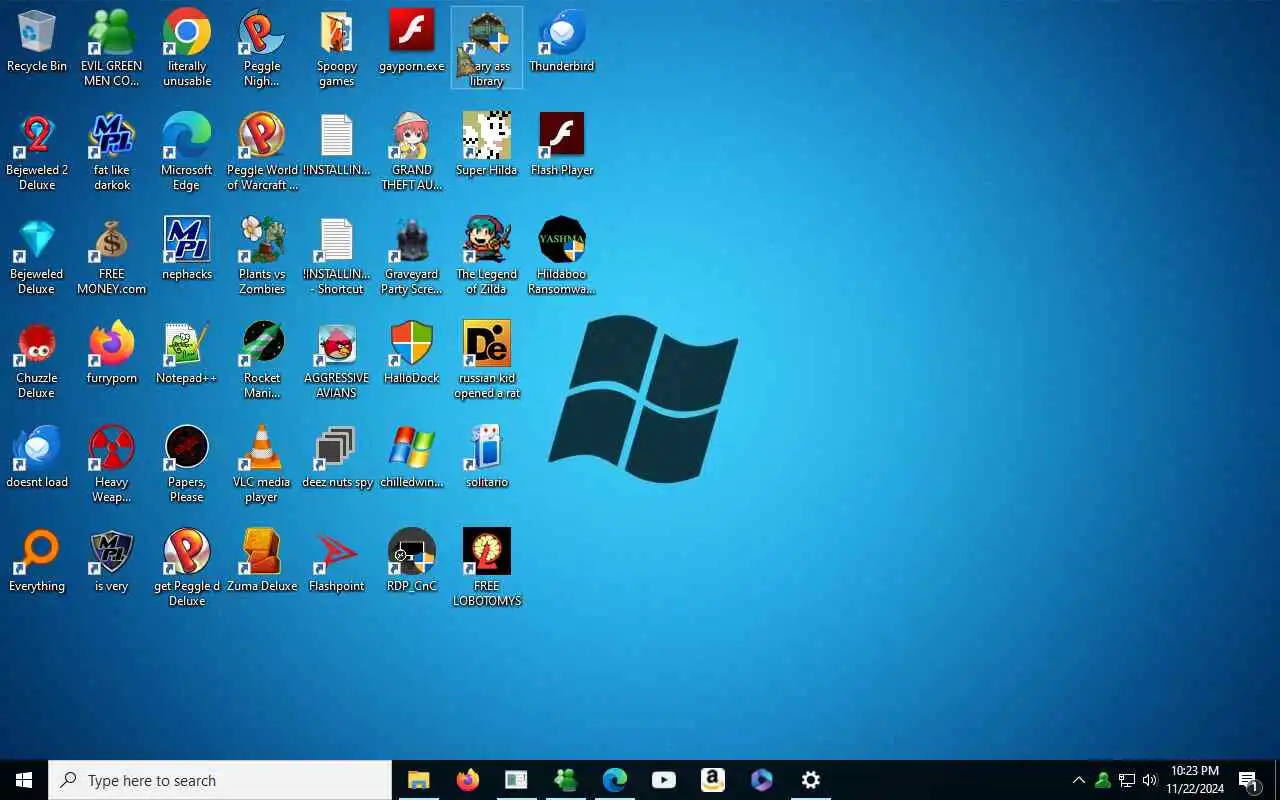The width and height of the screenshot is (1280, 800).
Task: Show hidden system tray icons chevron
Action: click(1078, 780)
